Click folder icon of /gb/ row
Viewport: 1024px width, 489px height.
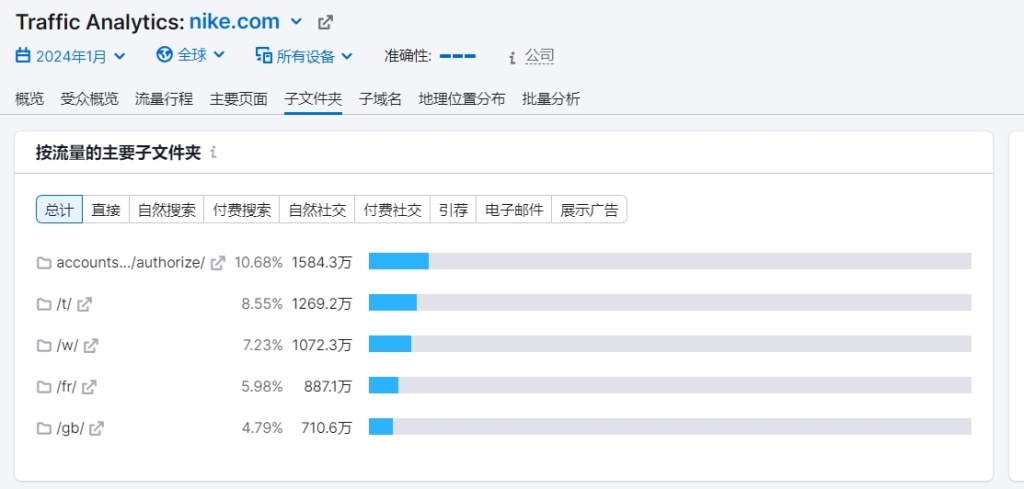click(x=44, y=428)
